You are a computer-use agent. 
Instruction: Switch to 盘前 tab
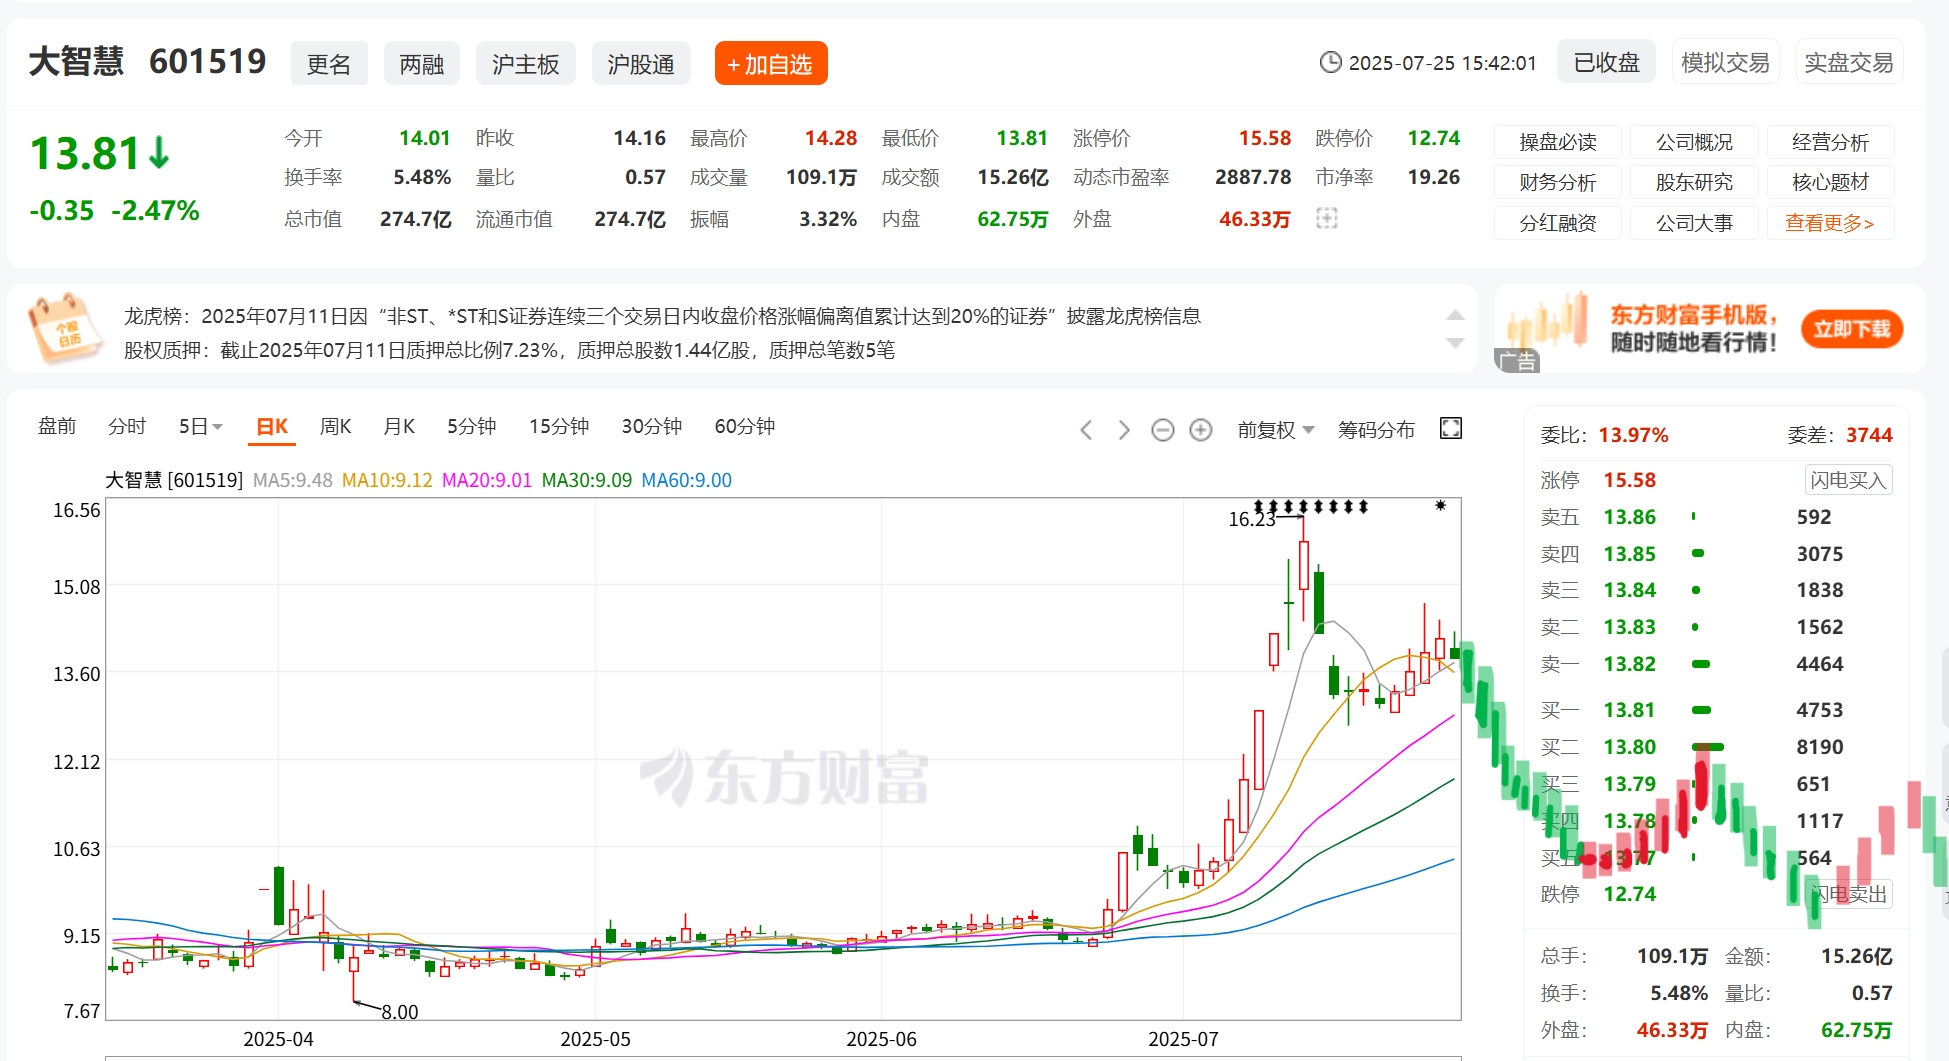(57, 427)
